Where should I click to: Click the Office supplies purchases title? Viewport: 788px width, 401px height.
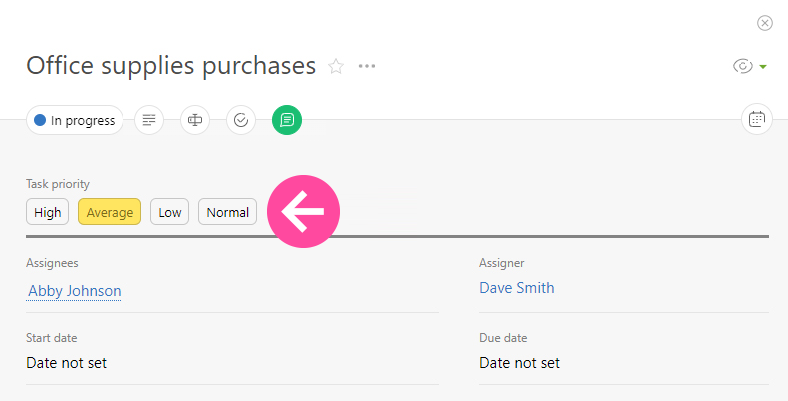pyautogui.click(x=171, y=66)
